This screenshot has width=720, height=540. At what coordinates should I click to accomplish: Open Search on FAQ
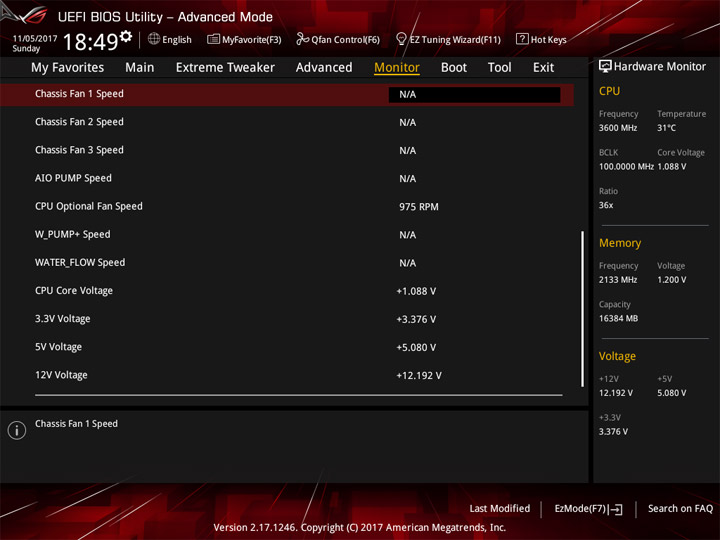(x=680, y=508)
